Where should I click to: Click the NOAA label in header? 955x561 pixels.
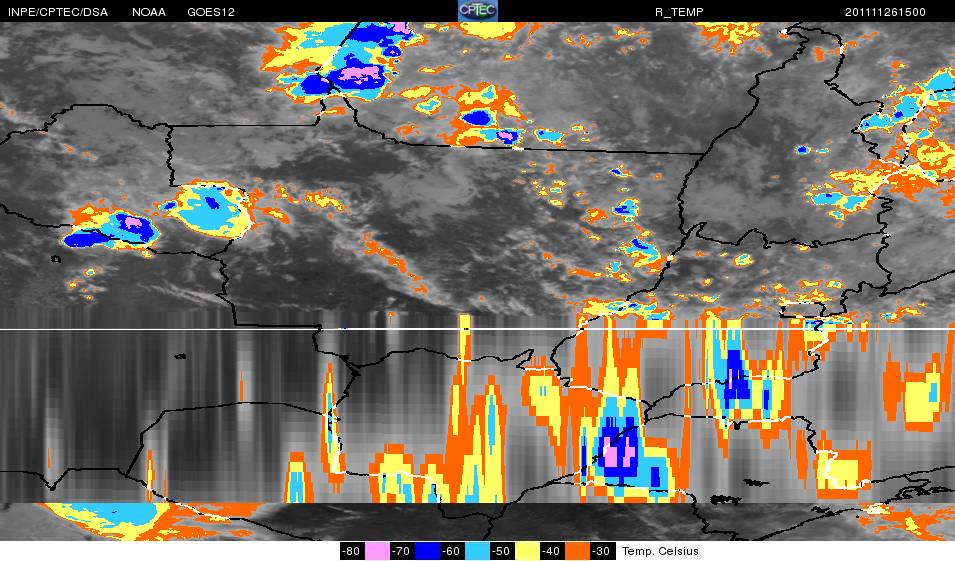149,11
